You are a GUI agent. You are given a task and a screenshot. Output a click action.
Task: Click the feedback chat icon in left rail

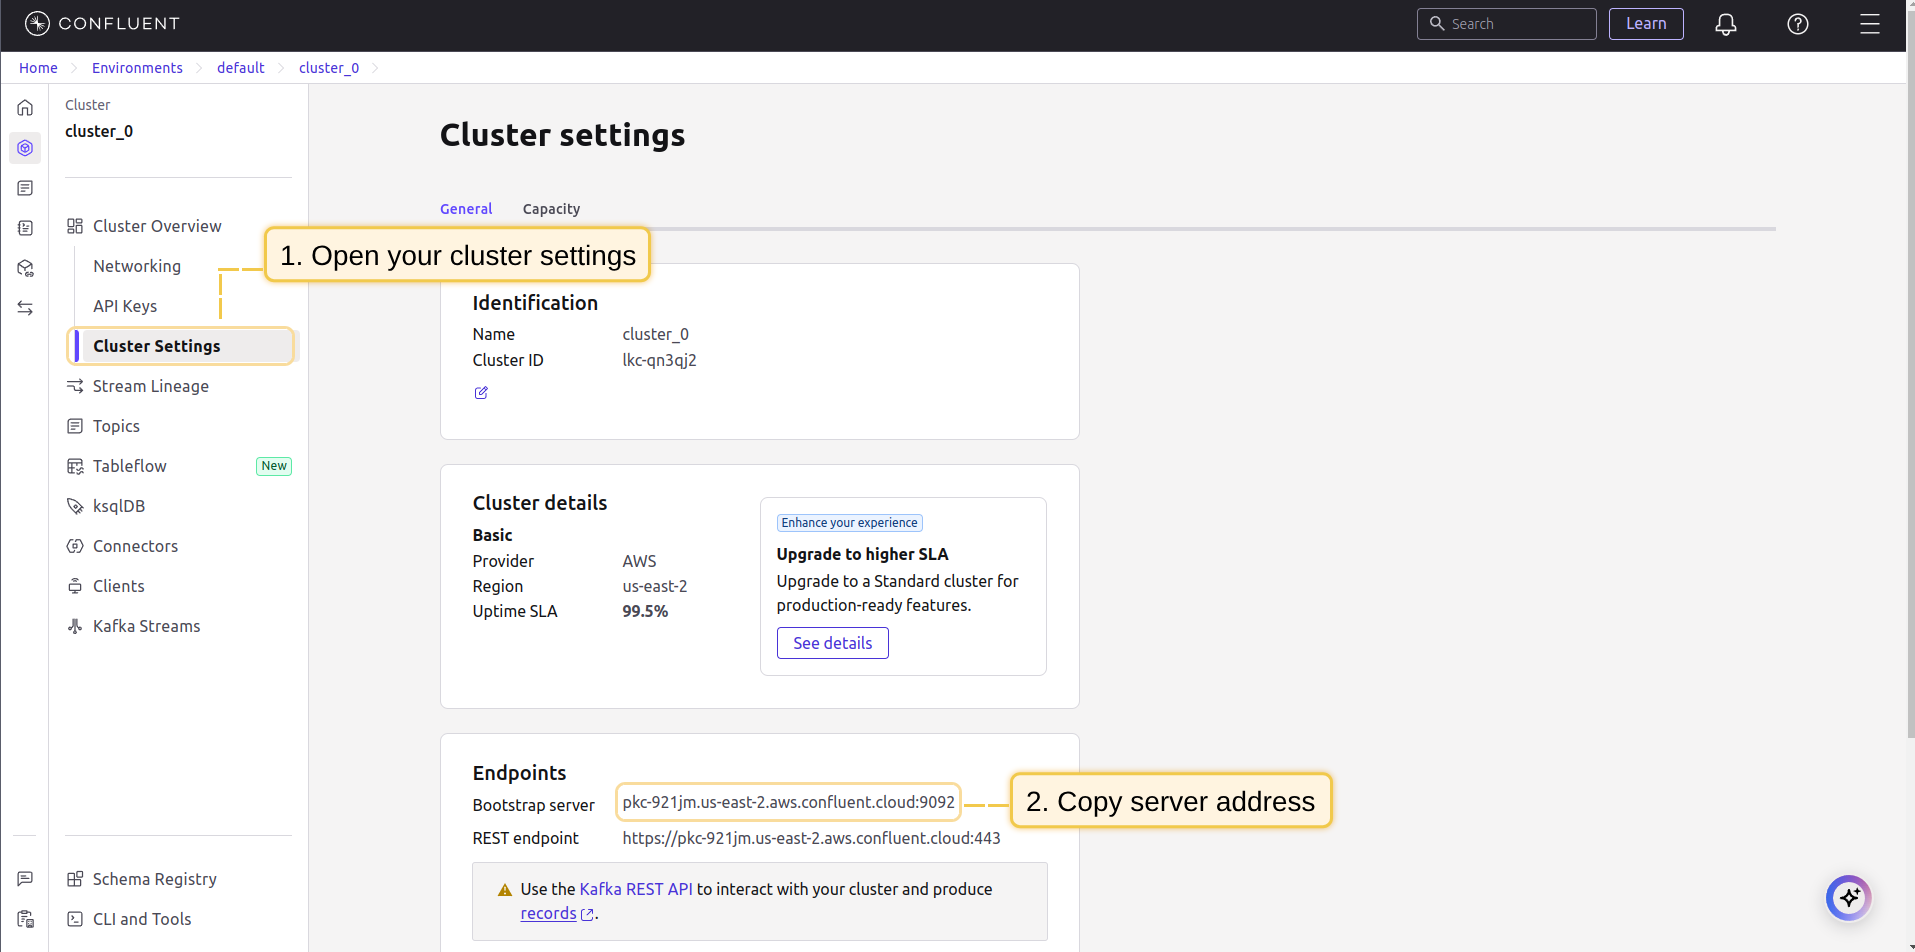coord(25,879)
